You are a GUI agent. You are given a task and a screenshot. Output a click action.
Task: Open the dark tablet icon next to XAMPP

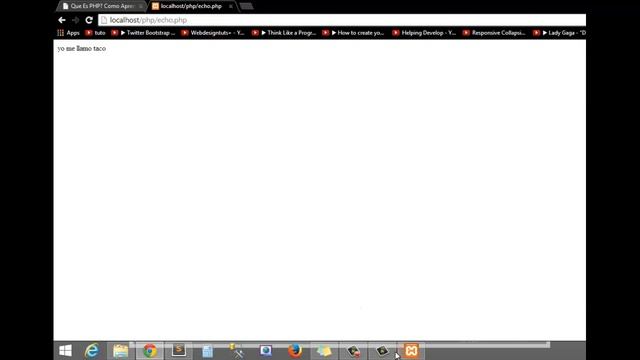coord(382,351)
